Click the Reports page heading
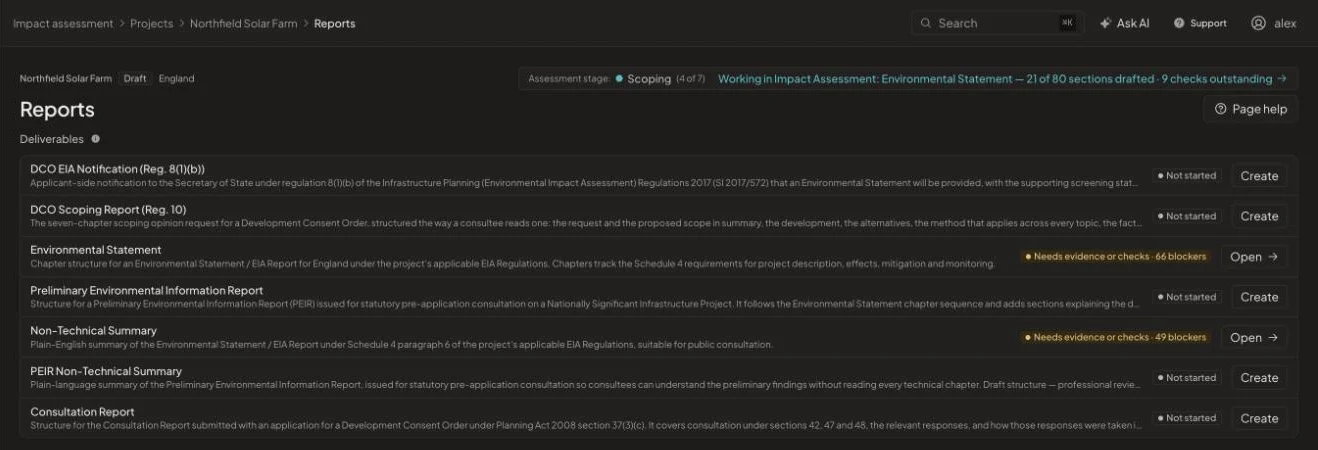1318x450 pixels. pos(57,109)
